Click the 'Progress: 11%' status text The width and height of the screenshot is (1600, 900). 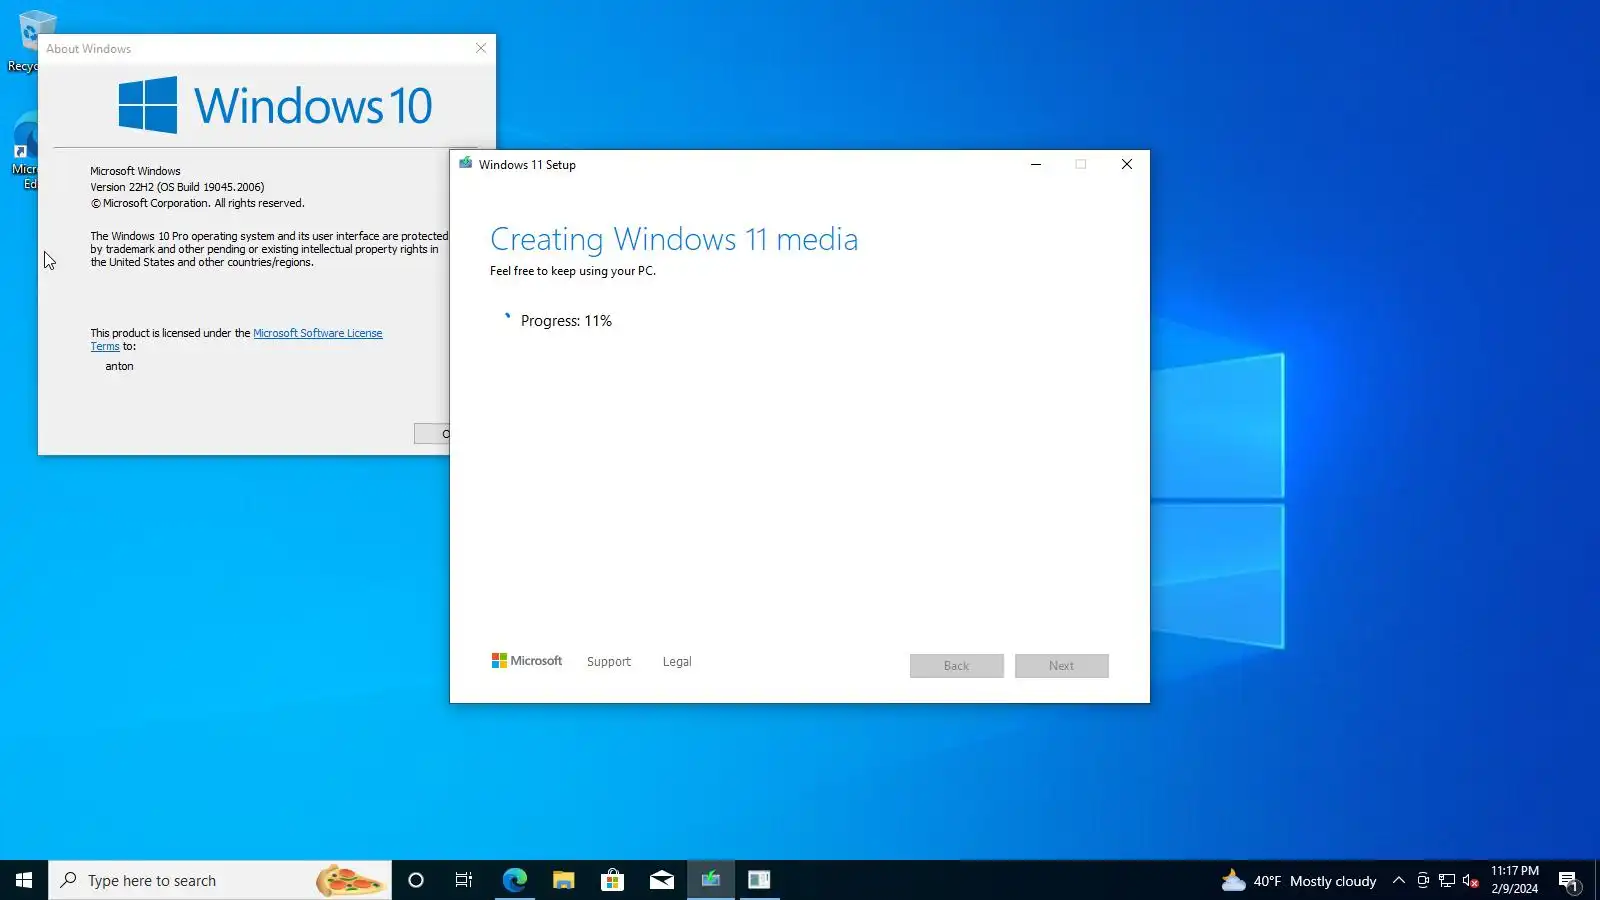pyautogui.click(x=566, y=321)
